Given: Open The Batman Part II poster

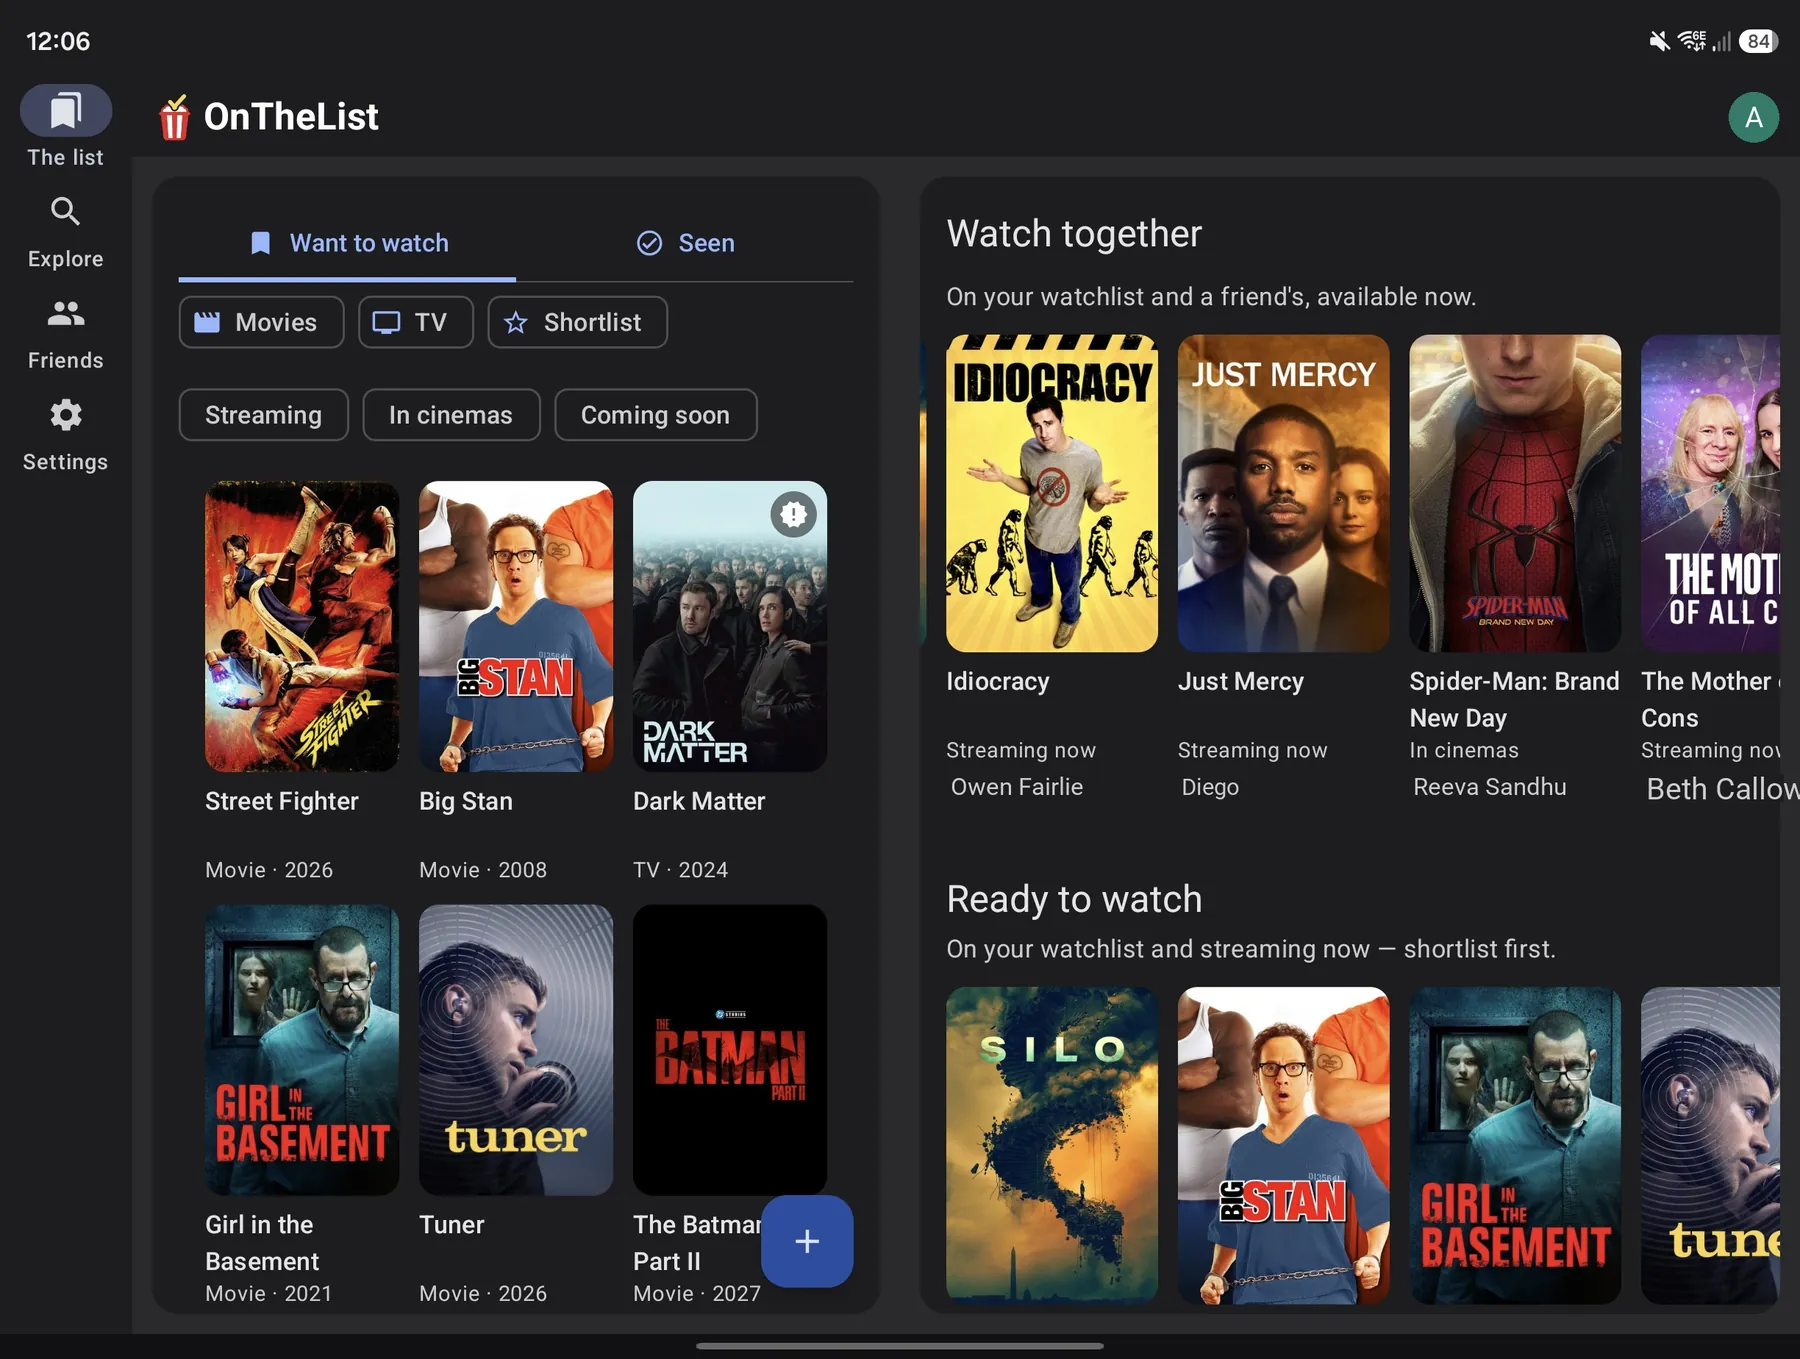Looking at the screenshot, I should pos(729,1050).
